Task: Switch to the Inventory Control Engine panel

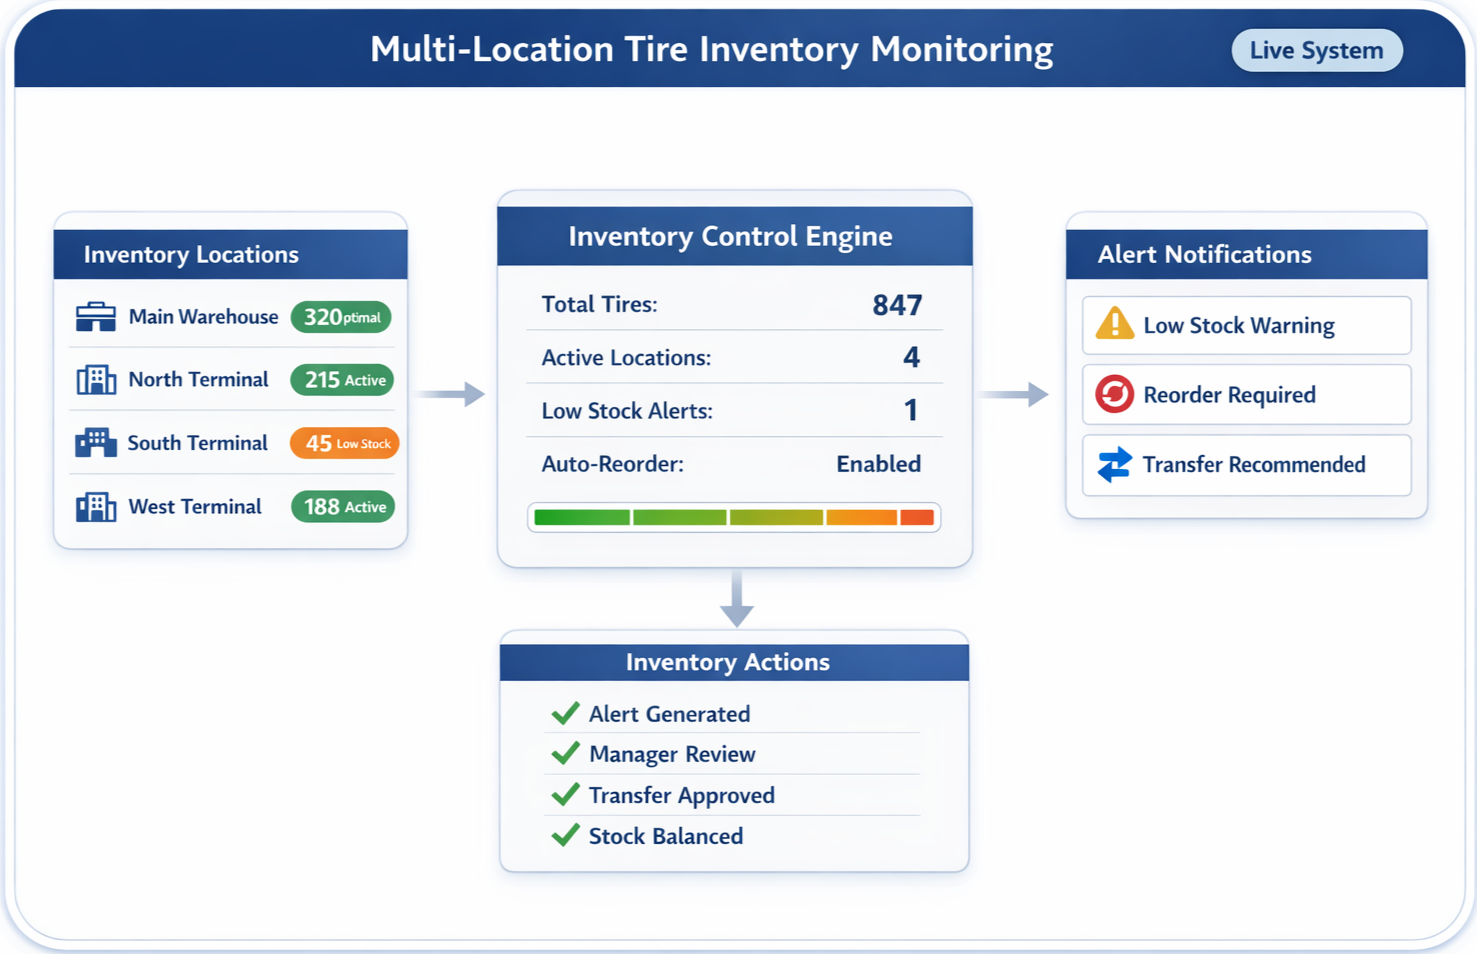Action: click(x=734, y=235)
